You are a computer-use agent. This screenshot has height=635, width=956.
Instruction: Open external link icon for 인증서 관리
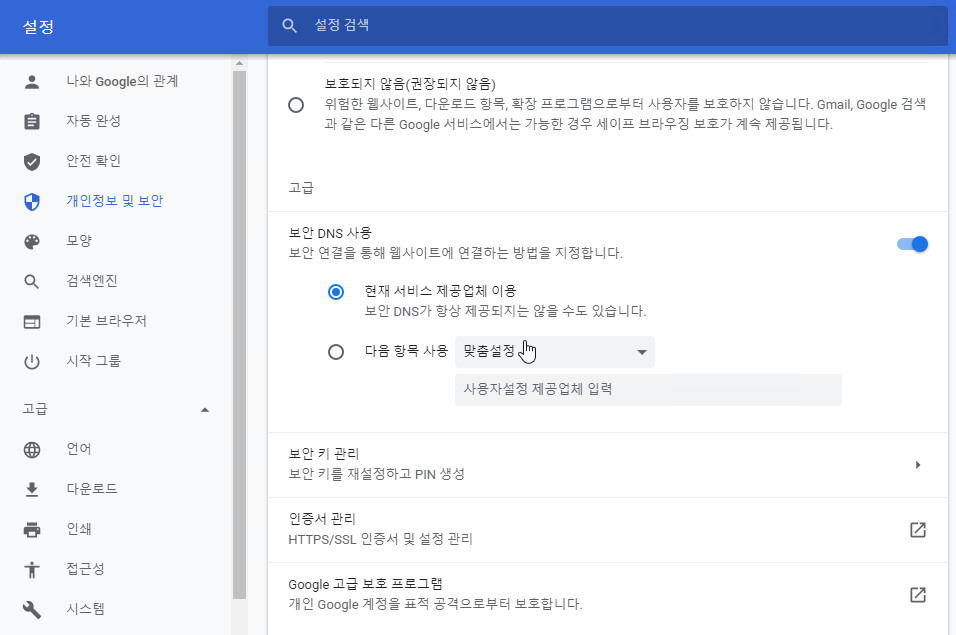[x=918, y=530]
